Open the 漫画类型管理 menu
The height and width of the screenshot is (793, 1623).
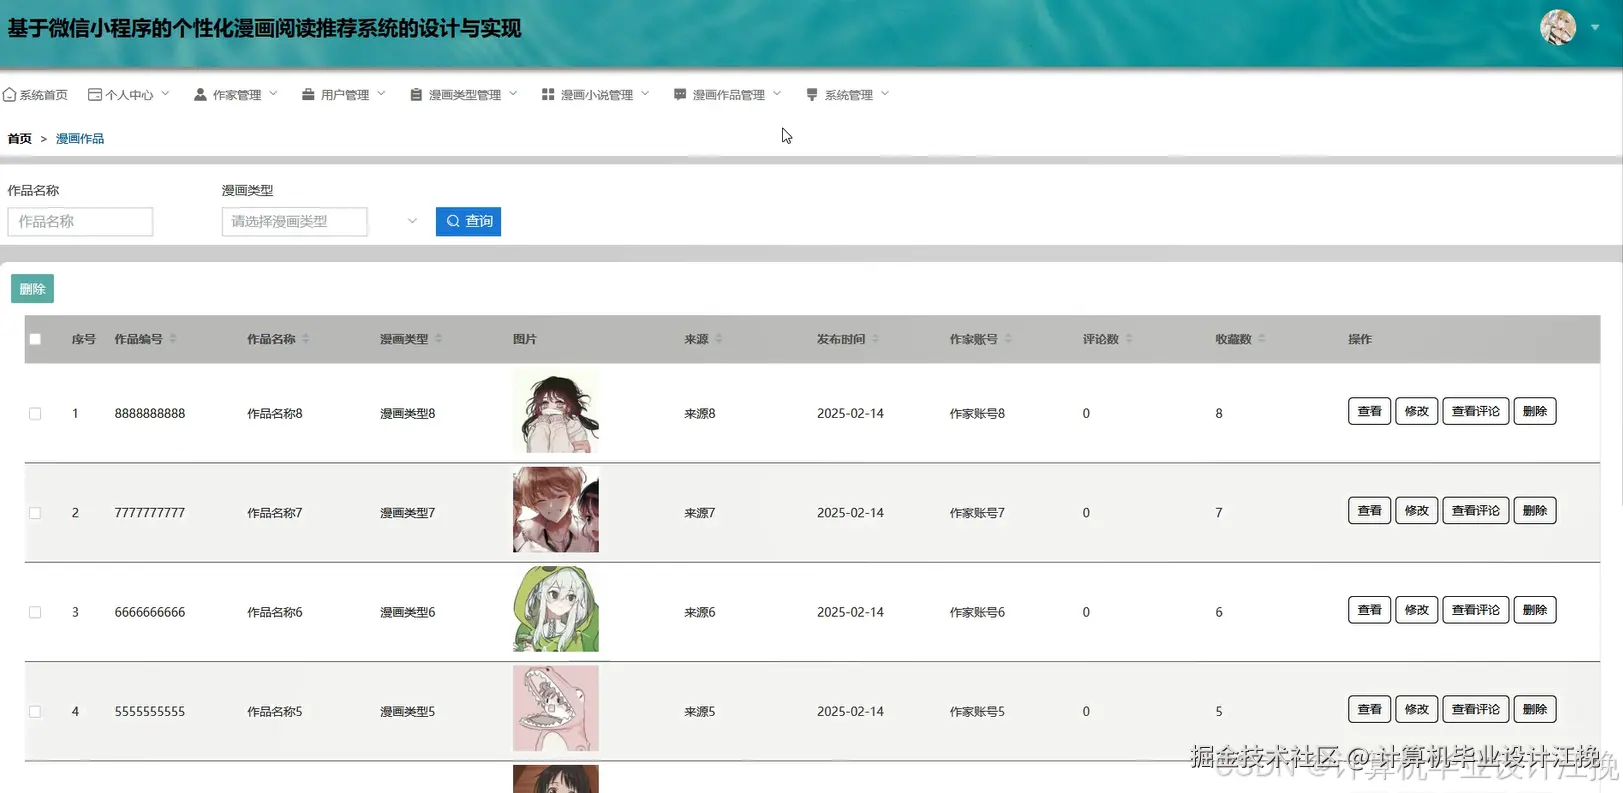[x=464, y=95]
